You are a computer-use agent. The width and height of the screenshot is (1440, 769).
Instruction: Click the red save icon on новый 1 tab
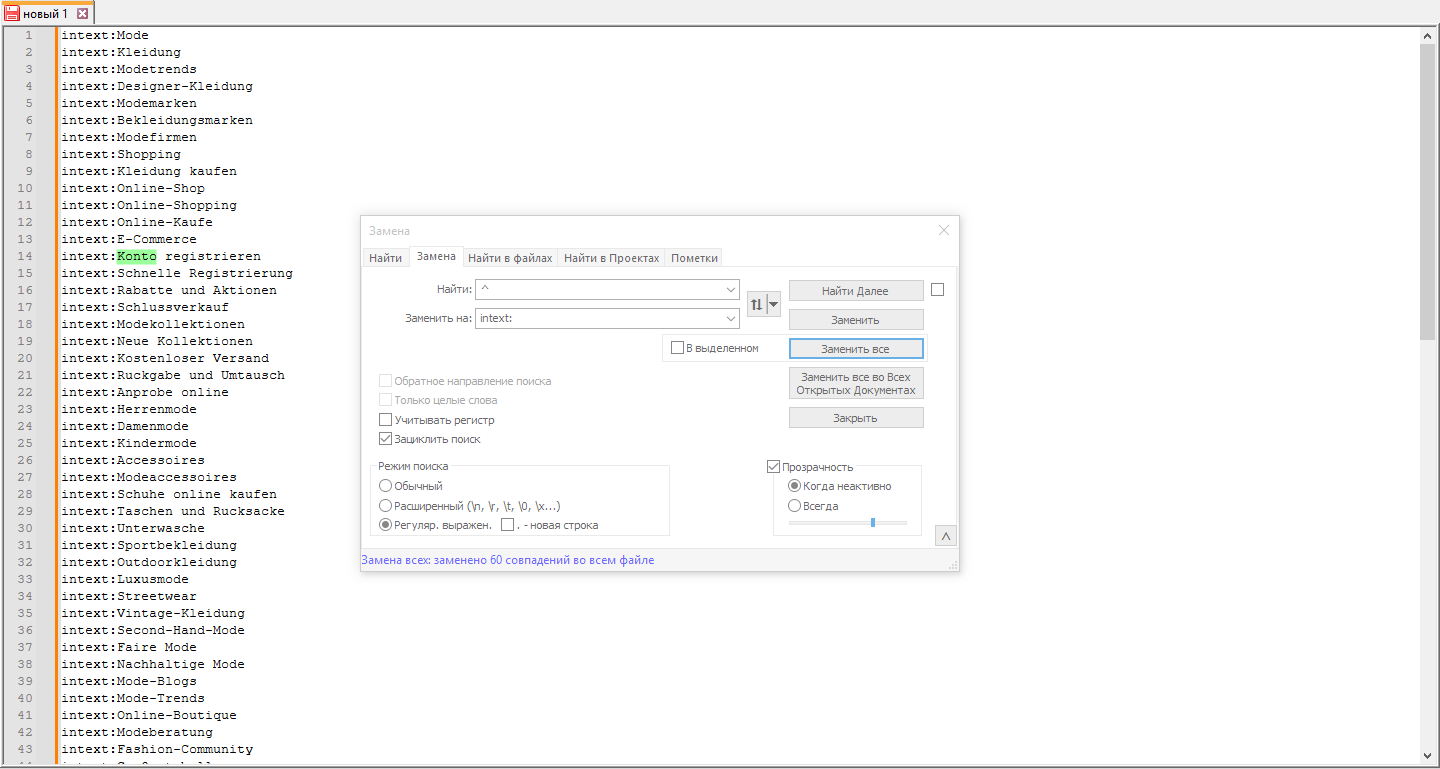click(12, 14)
